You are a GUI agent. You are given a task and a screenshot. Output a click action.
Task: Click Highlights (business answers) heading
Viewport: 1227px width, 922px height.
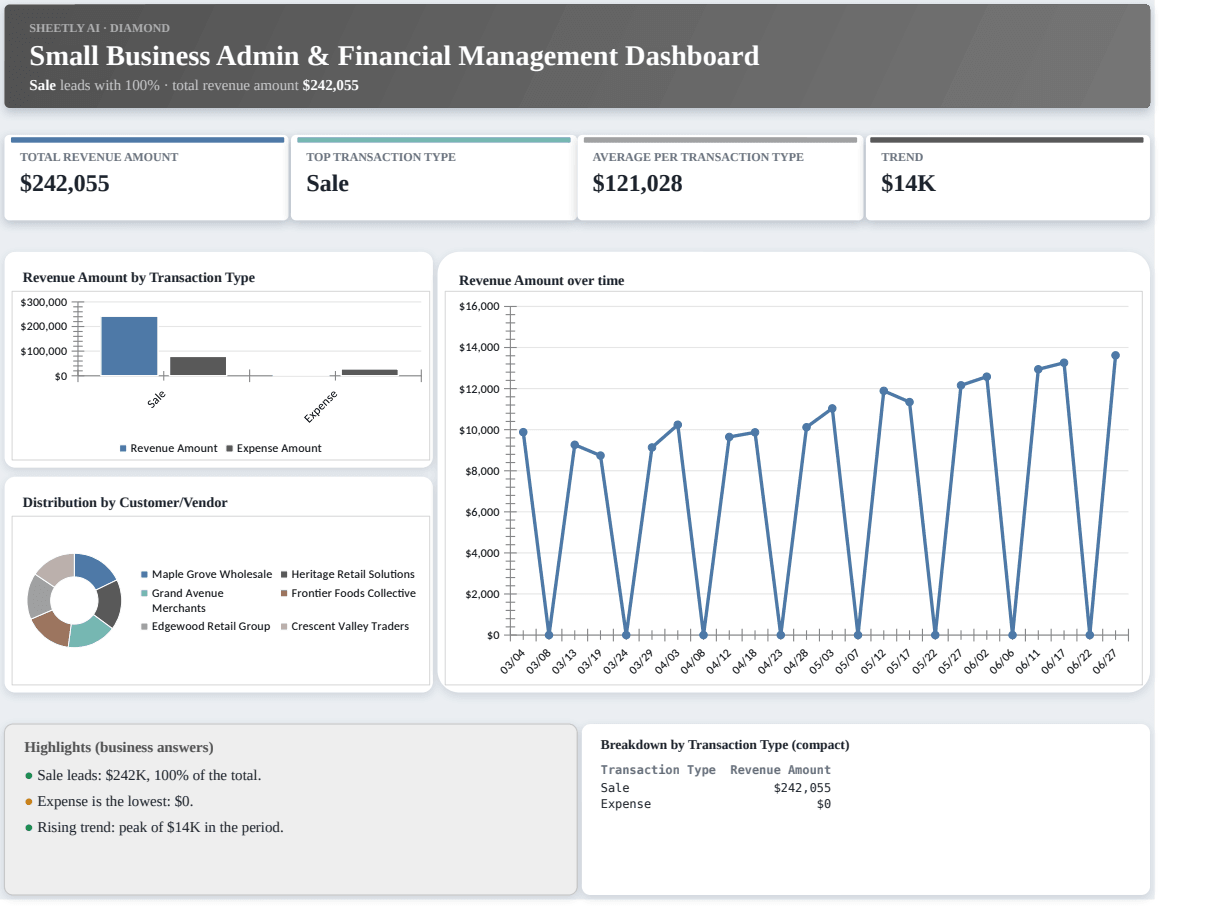click(119, 747)
